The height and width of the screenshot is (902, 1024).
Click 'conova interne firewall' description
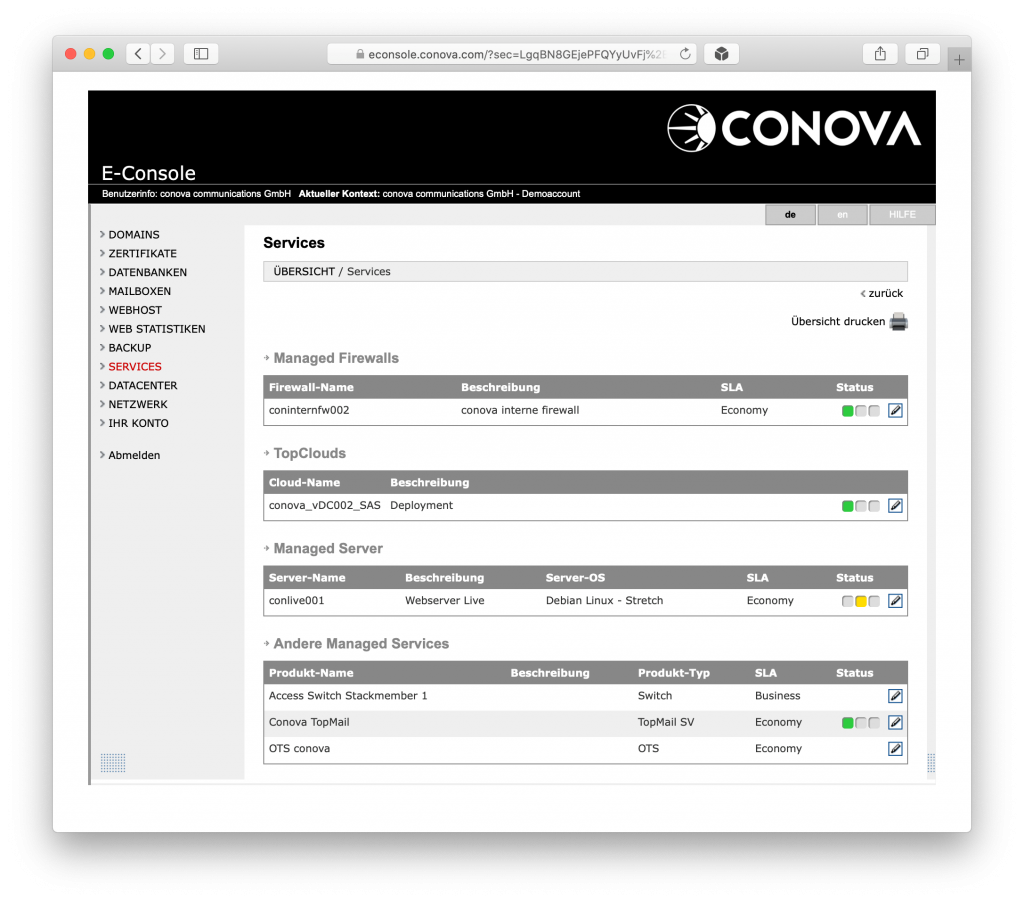(x=520, y=410)
